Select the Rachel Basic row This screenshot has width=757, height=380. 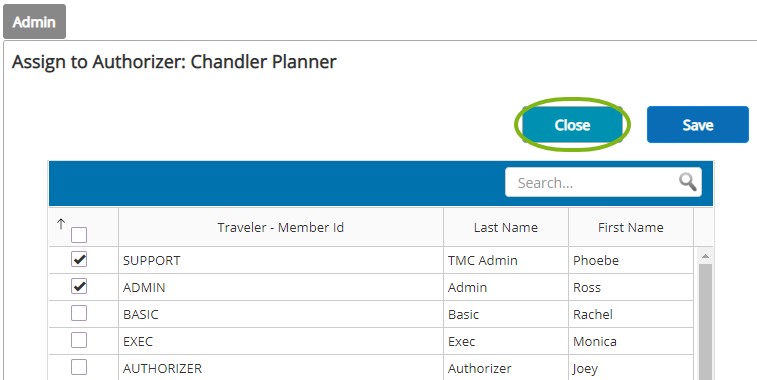pyautogui.click(x=371, y=314)
